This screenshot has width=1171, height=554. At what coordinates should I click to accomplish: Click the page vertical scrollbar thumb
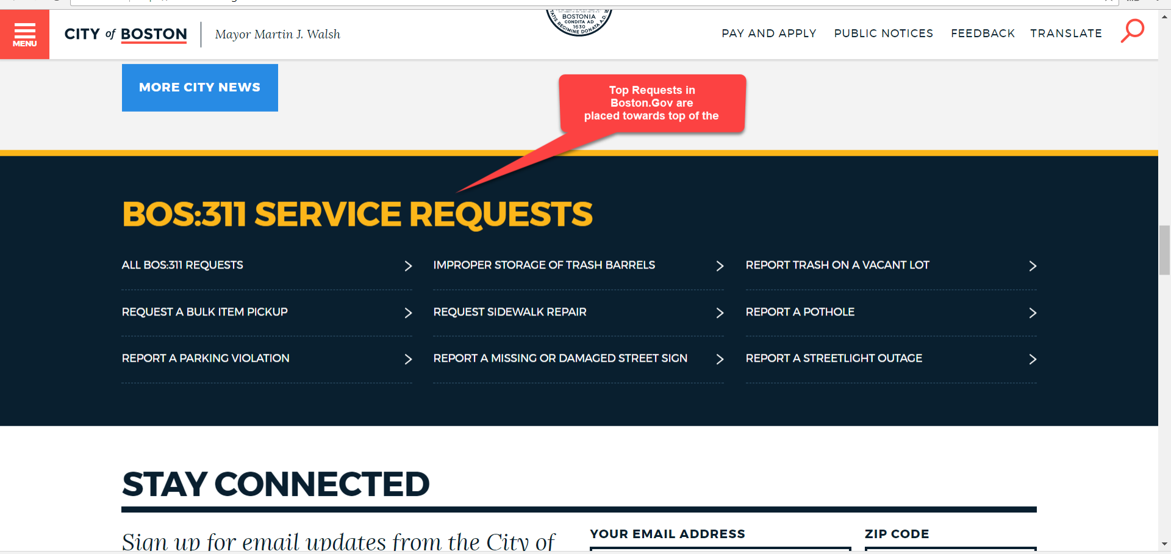coord(1164,249)
